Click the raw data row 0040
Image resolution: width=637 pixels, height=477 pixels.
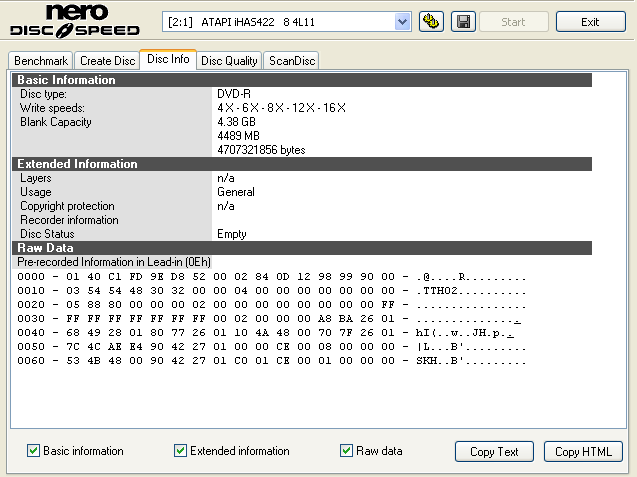[x=266, y=333]
